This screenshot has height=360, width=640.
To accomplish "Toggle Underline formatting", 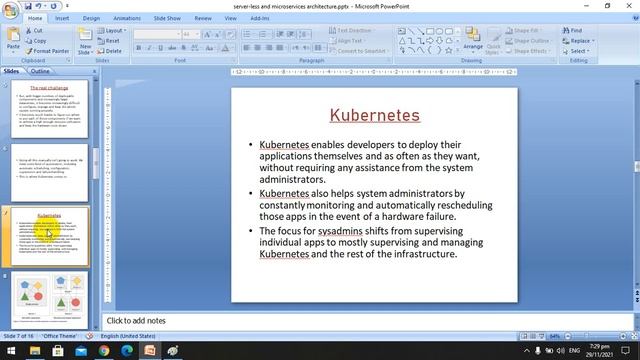I will pos(160,48).
